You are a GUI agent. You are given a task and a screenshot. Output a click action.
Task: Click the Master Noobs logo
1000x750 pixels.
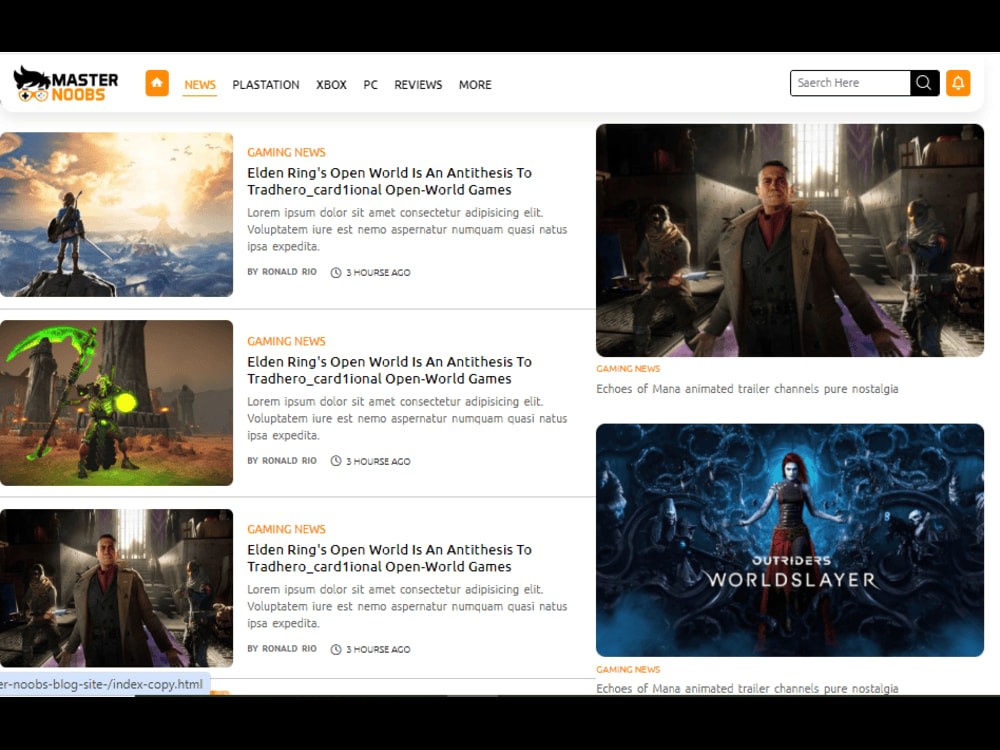(x=66, y=84)
